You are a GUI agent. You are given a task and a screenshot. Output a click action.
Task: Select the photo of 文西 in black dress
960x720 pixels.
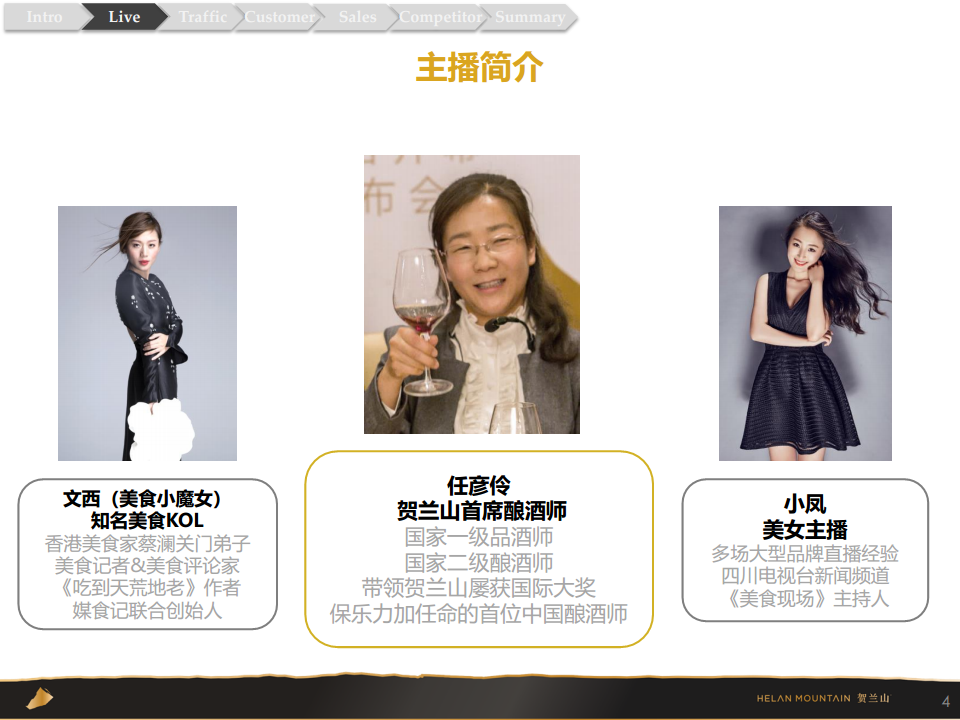tap(148, 333)
